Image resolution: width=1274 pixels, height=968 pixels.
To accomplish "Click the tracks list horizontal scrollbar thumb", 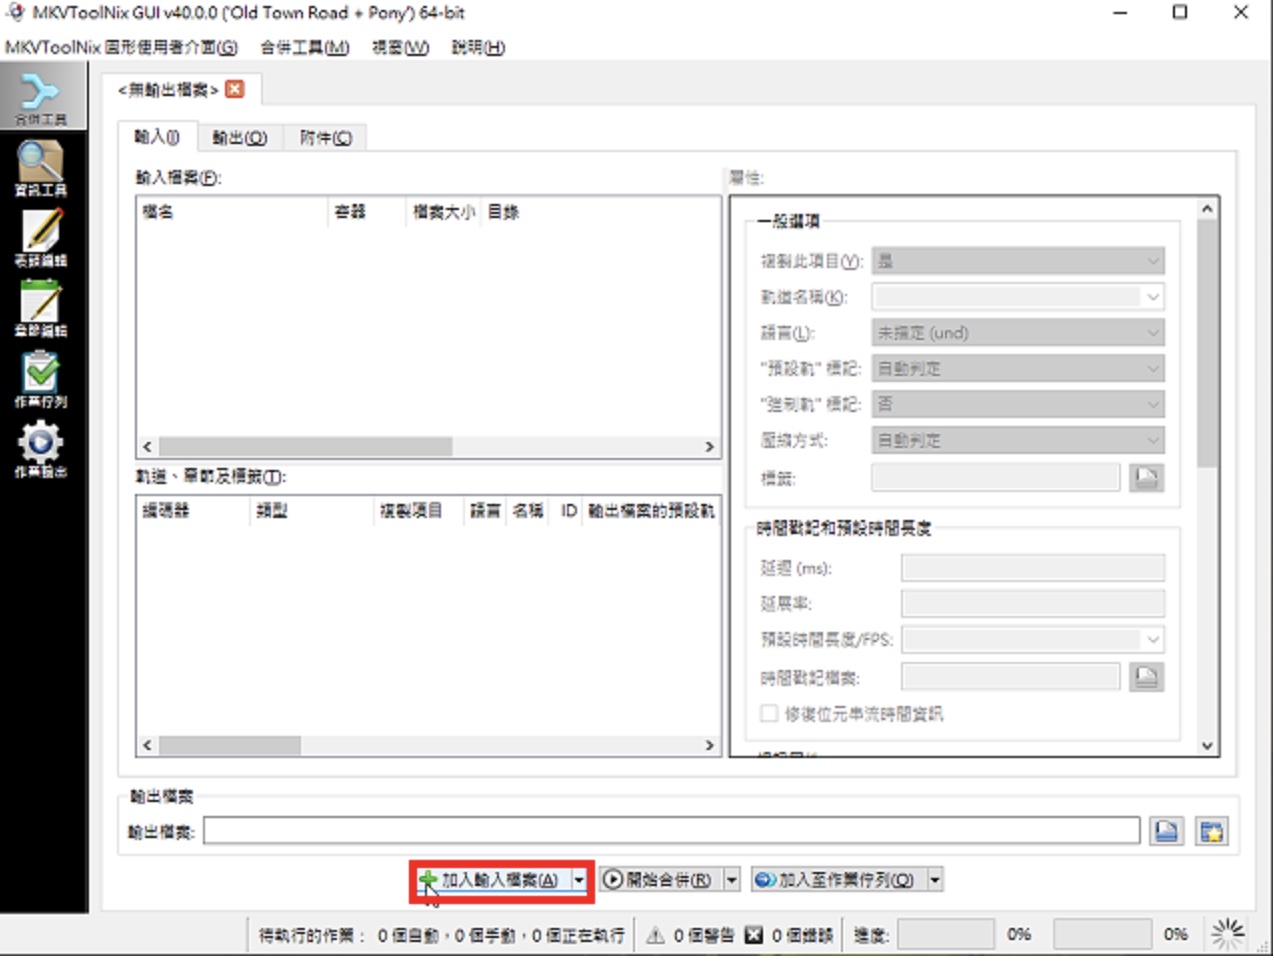I will click(x=229, y=745).
